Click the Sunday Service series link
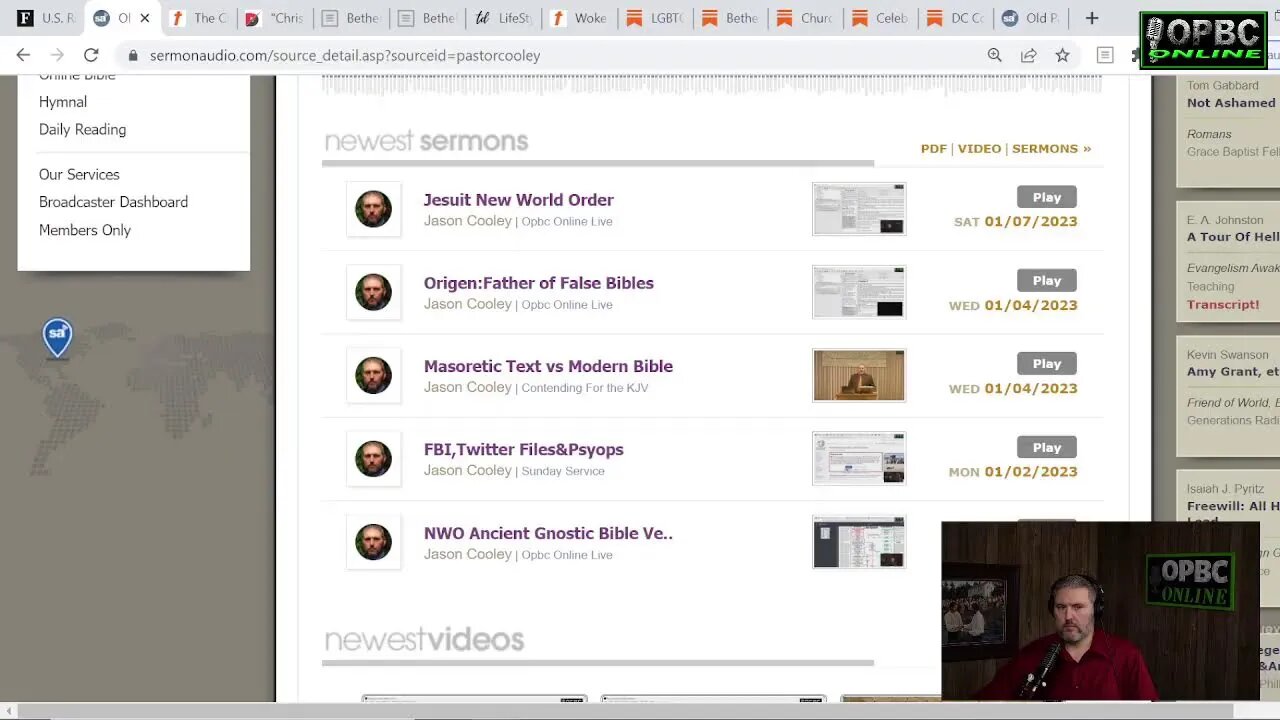Viewport: 1280px width, 720px height. pos(563,471)
